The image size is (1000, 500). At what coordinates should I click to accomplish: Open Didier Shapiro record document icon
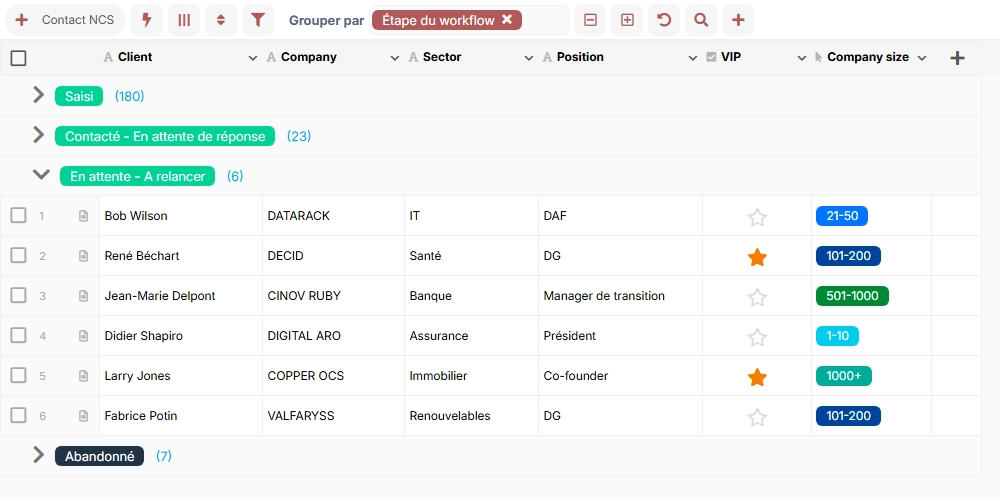pos(84,335)
